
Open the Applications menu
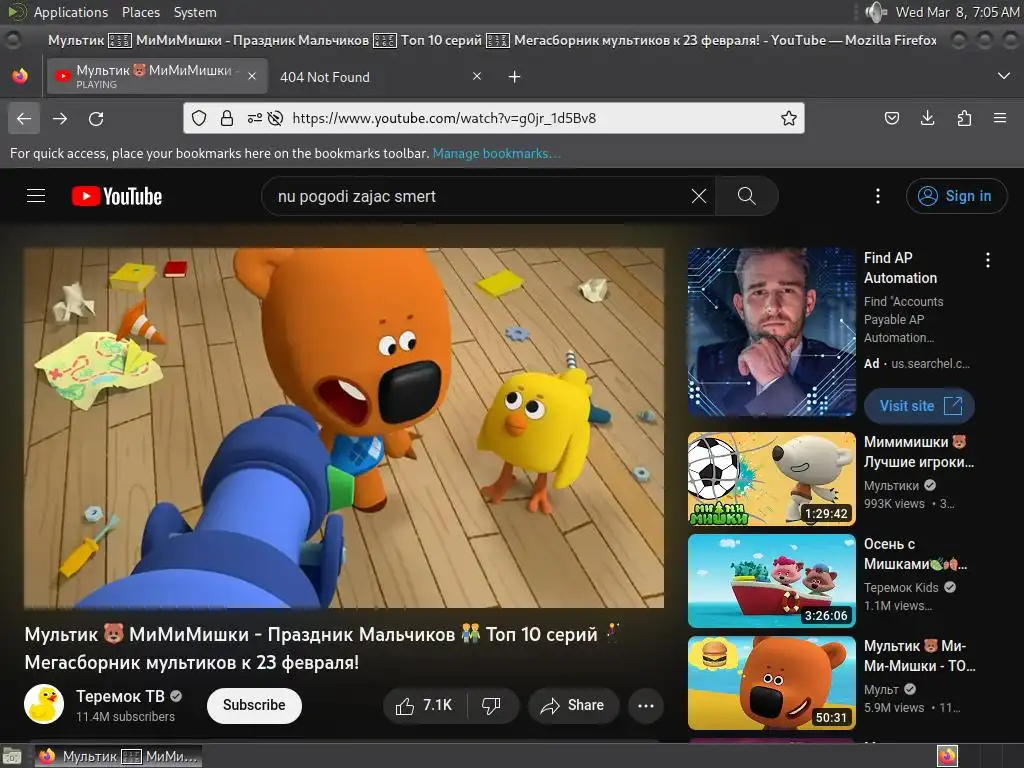click(x=71, y=12)
